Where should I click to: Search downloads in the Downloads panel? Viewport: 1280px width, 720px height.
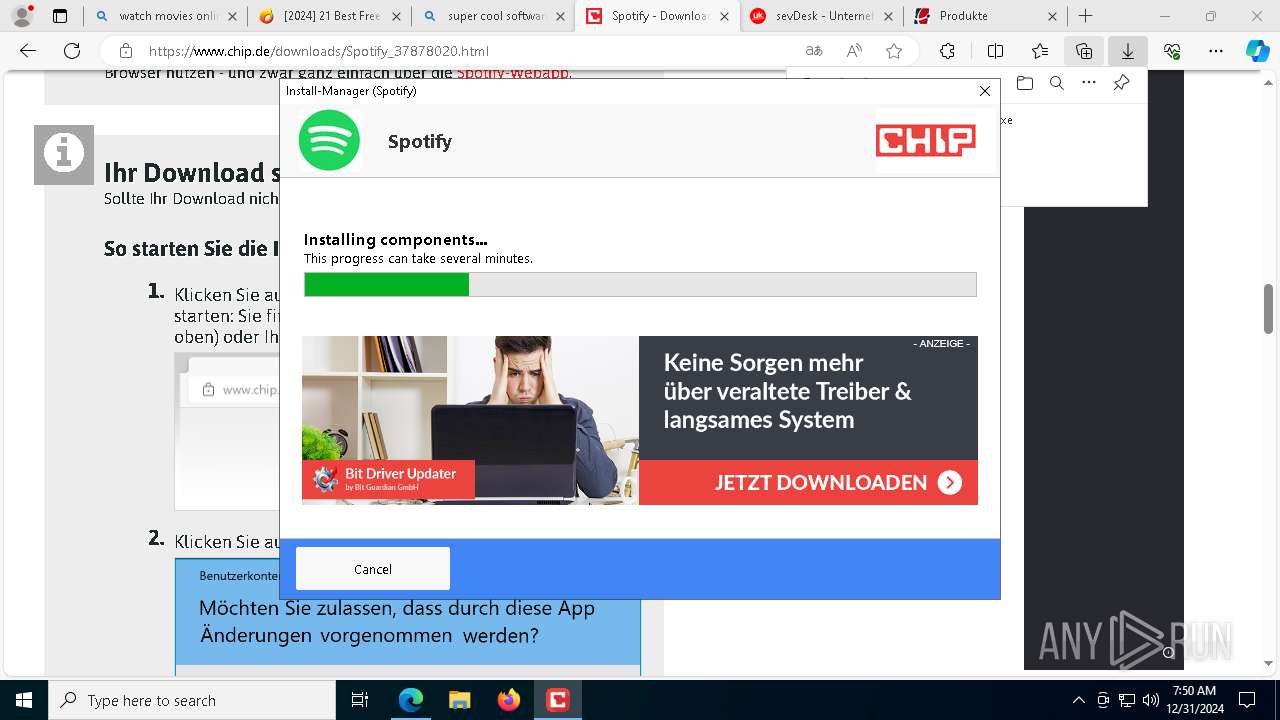[1056, 83]
